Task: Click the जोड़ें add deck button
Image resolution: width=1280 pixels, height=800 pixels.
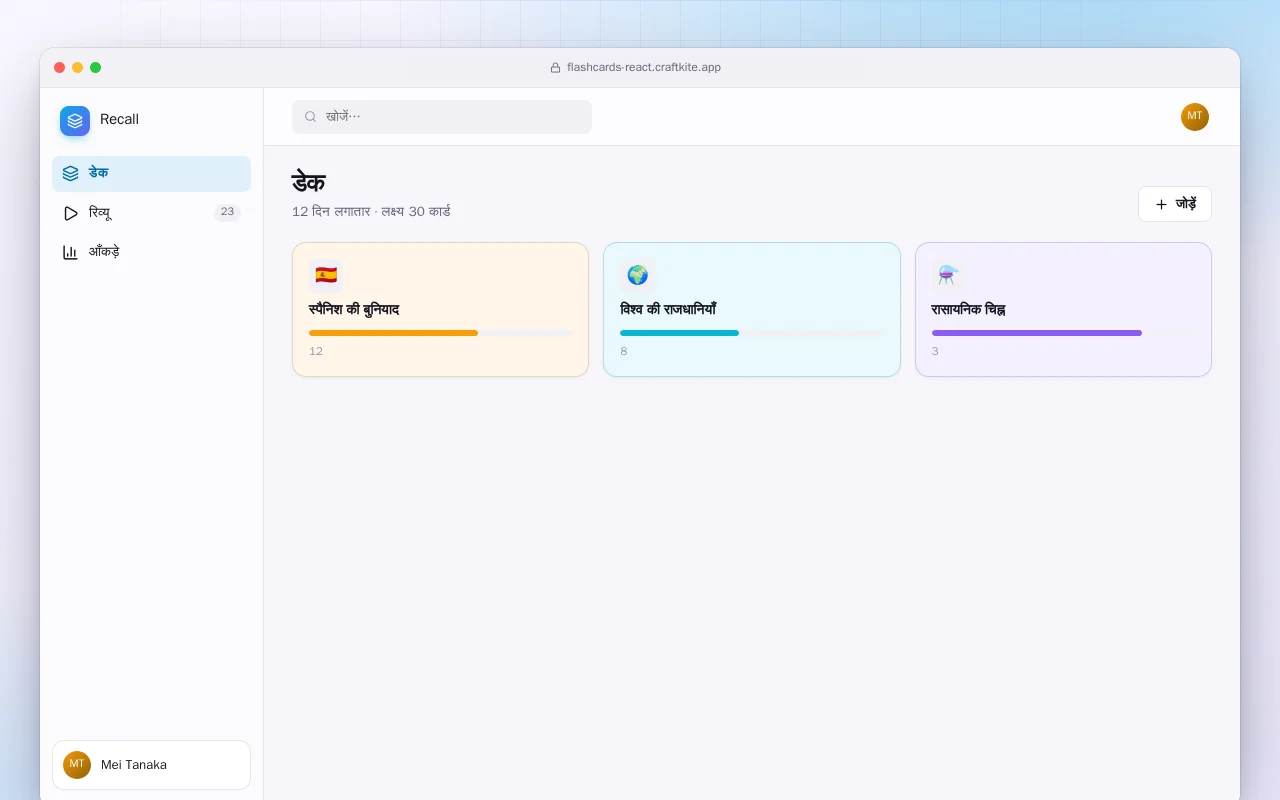Action: click(x=1175, y=204)
